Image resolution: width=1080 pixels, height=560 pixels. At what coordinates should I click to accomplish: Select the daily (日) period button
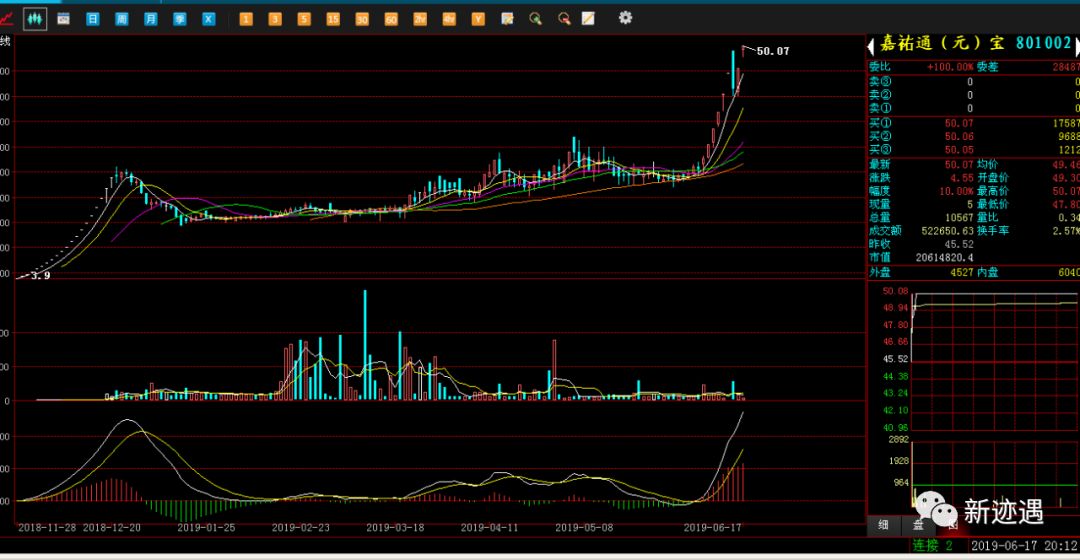click(x=92, y=19)
